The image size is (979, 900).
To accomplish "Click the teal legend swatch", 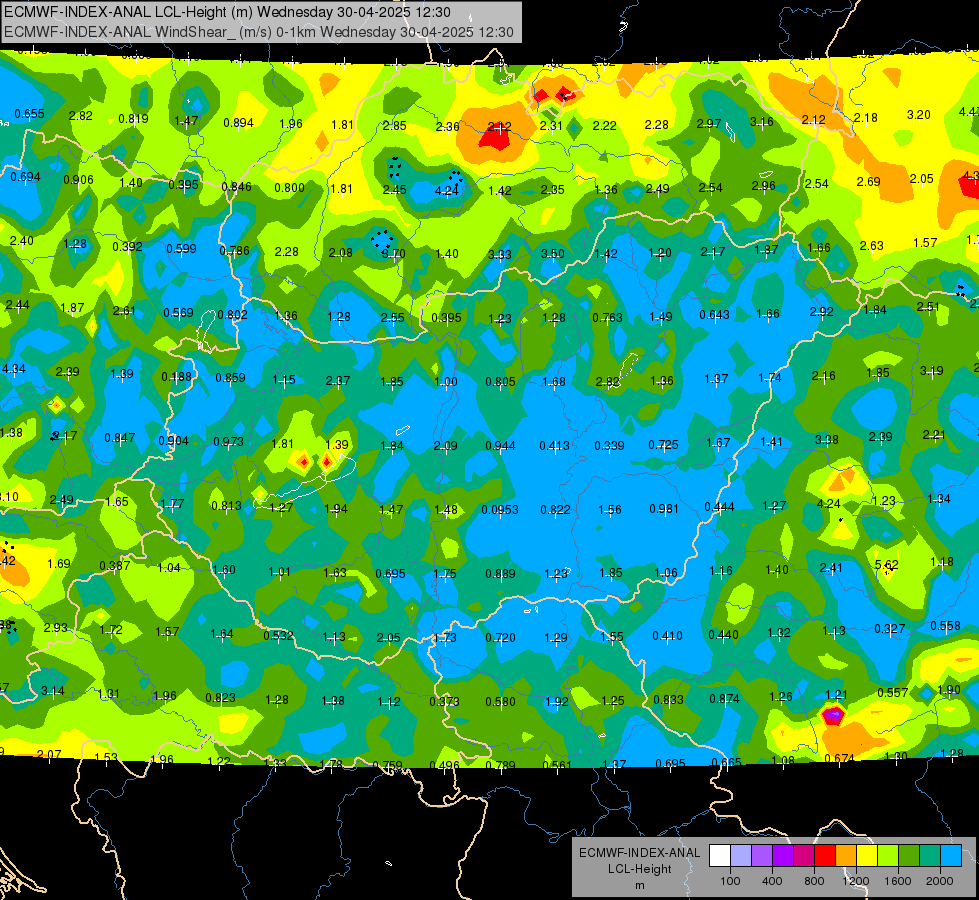I will pyautogui.click(x=930, y=855).
